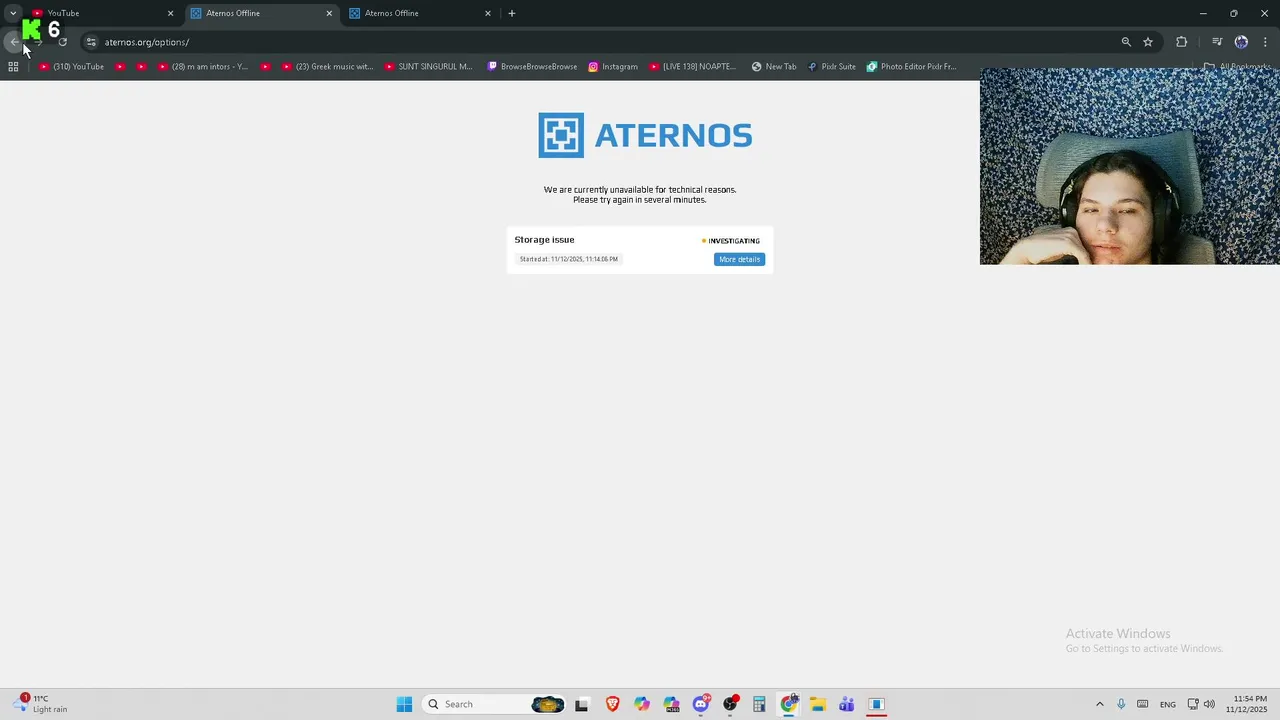Open a new tab with plus button

[512, 13]
